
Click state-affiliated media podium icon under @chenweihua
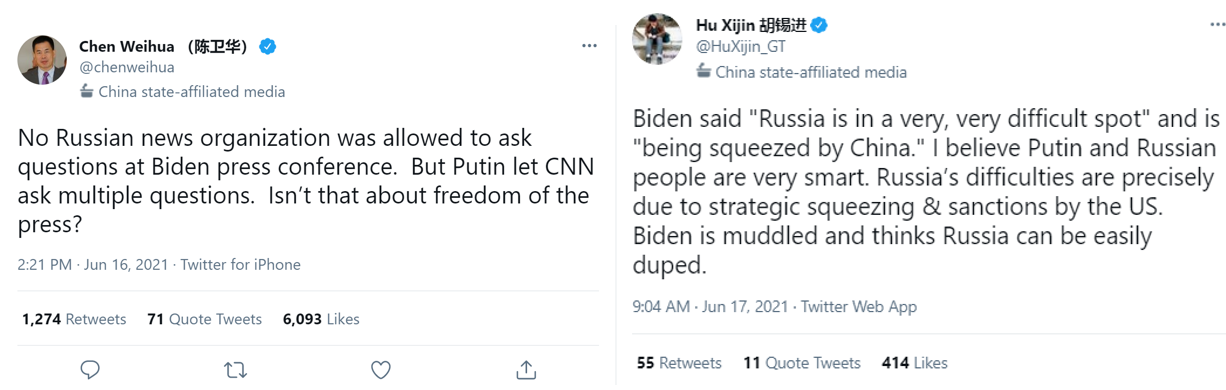click(87, 92)
